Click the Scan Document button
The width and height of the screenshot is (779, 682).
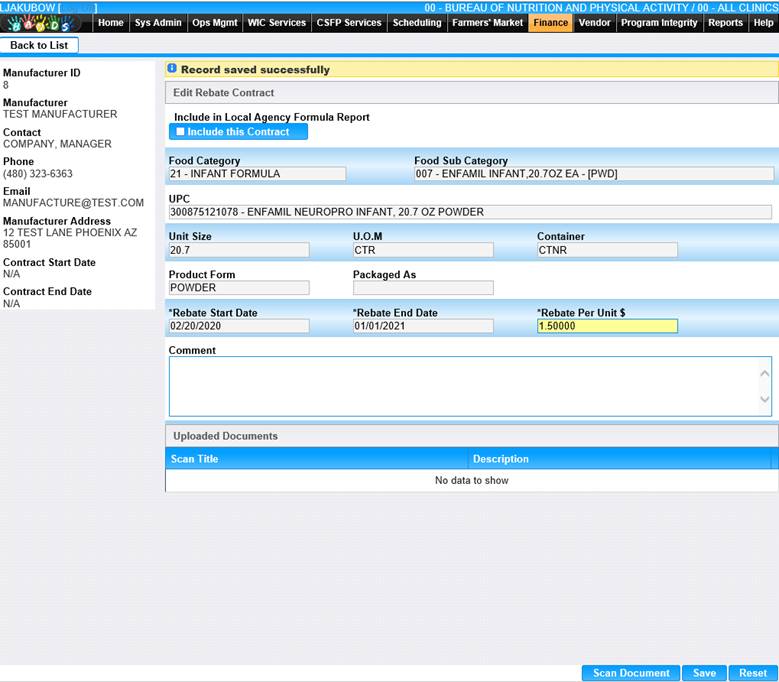631,673
